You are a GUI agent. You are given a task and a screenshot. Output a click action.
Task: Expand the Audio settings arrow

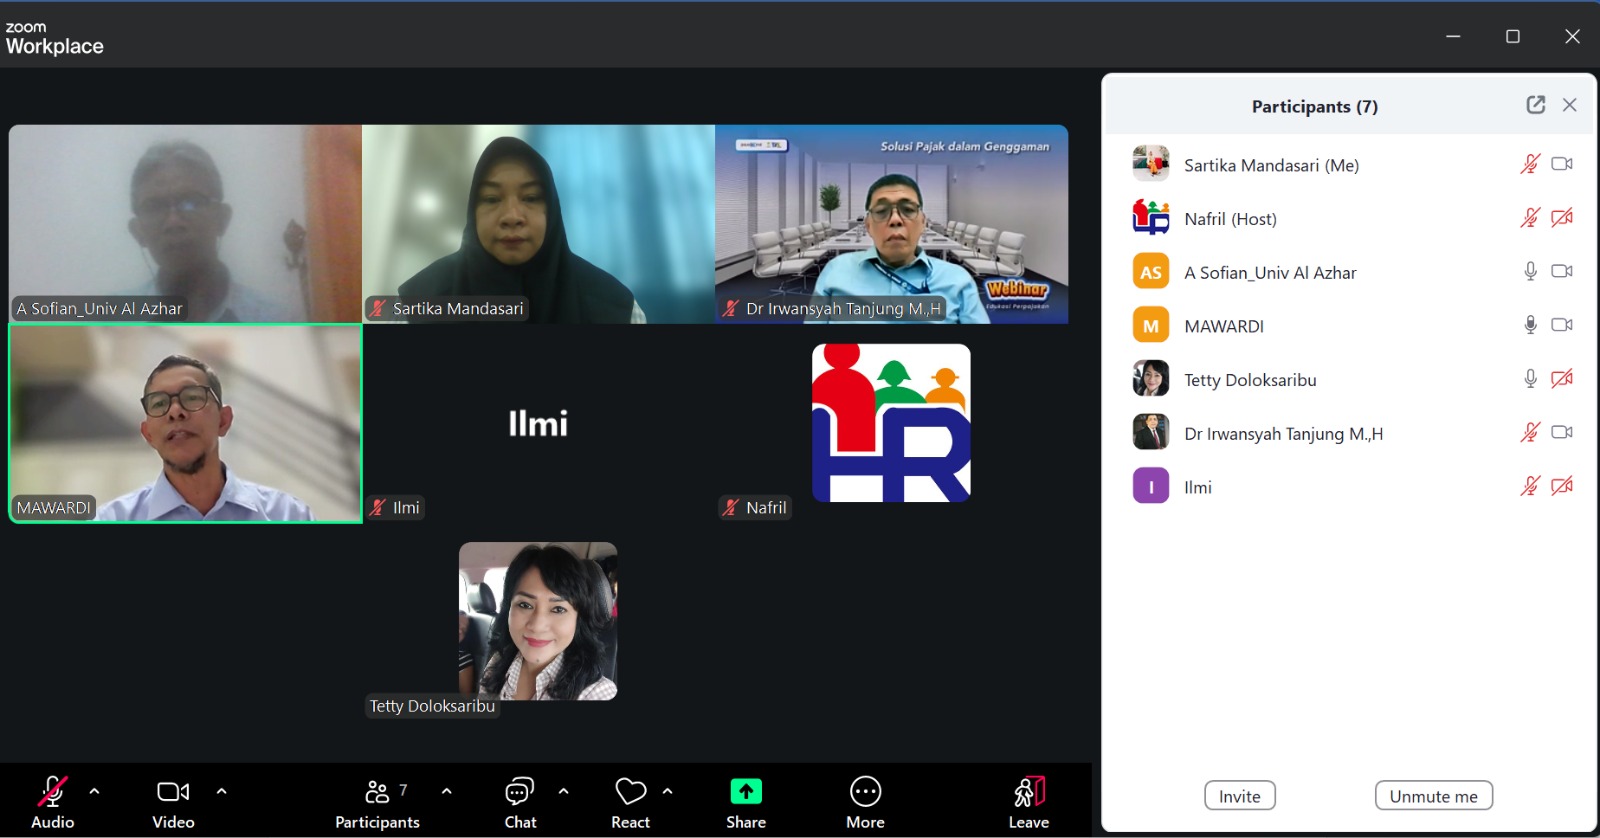pos(94,791)
